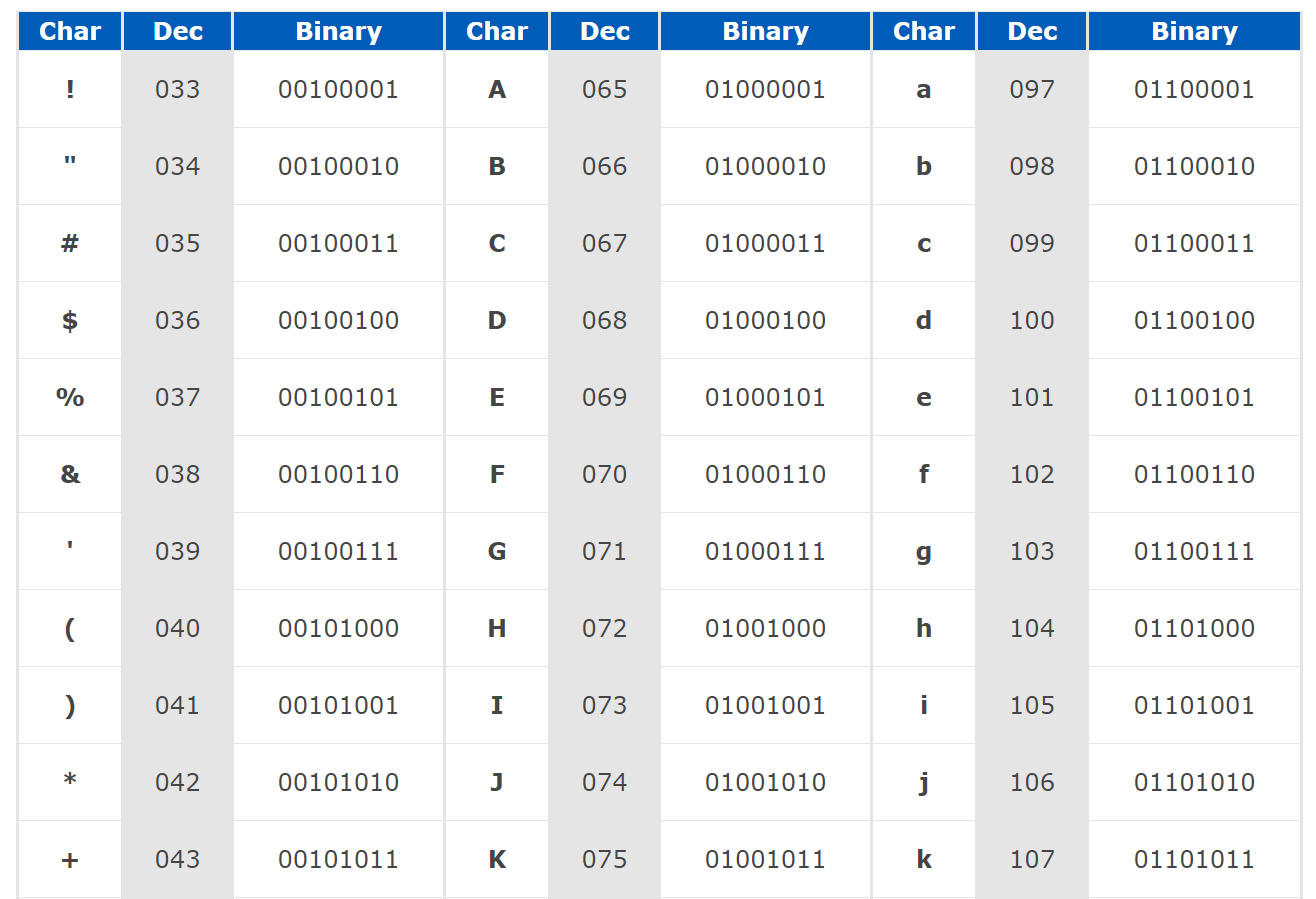Select the lowercase letter j cell
Screen dimensions: 1316x899
pyautogui.click(x=923, y=783)
